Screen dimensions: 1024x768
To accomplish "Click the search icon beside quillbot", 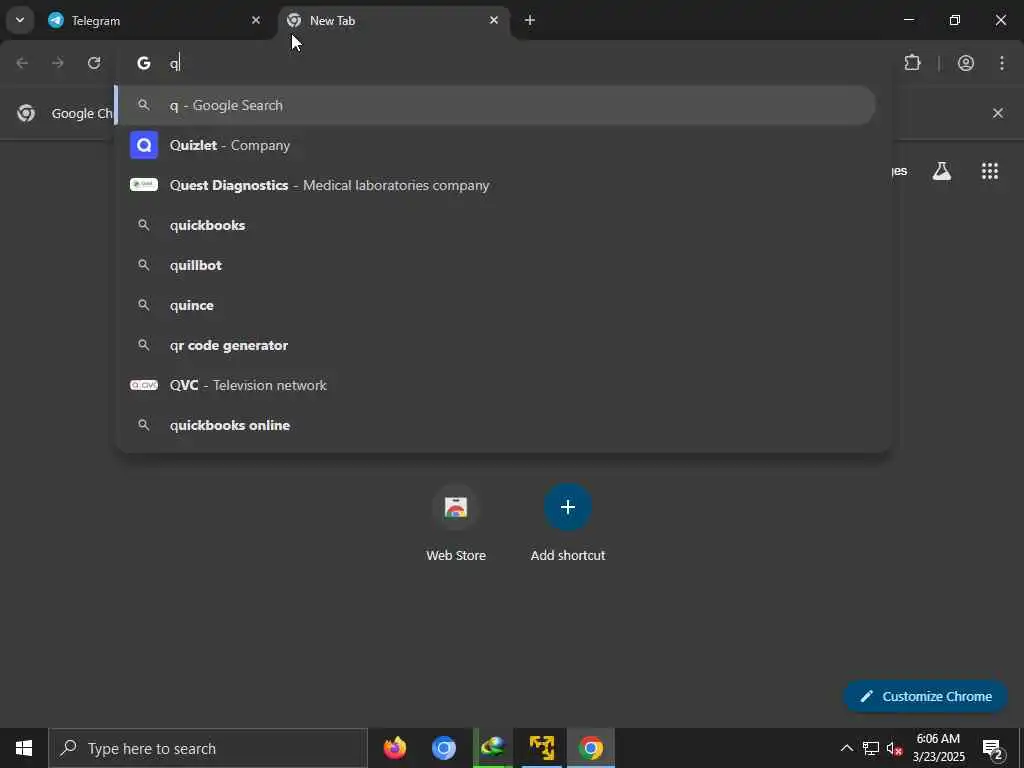I will click(x=144, y=265).
